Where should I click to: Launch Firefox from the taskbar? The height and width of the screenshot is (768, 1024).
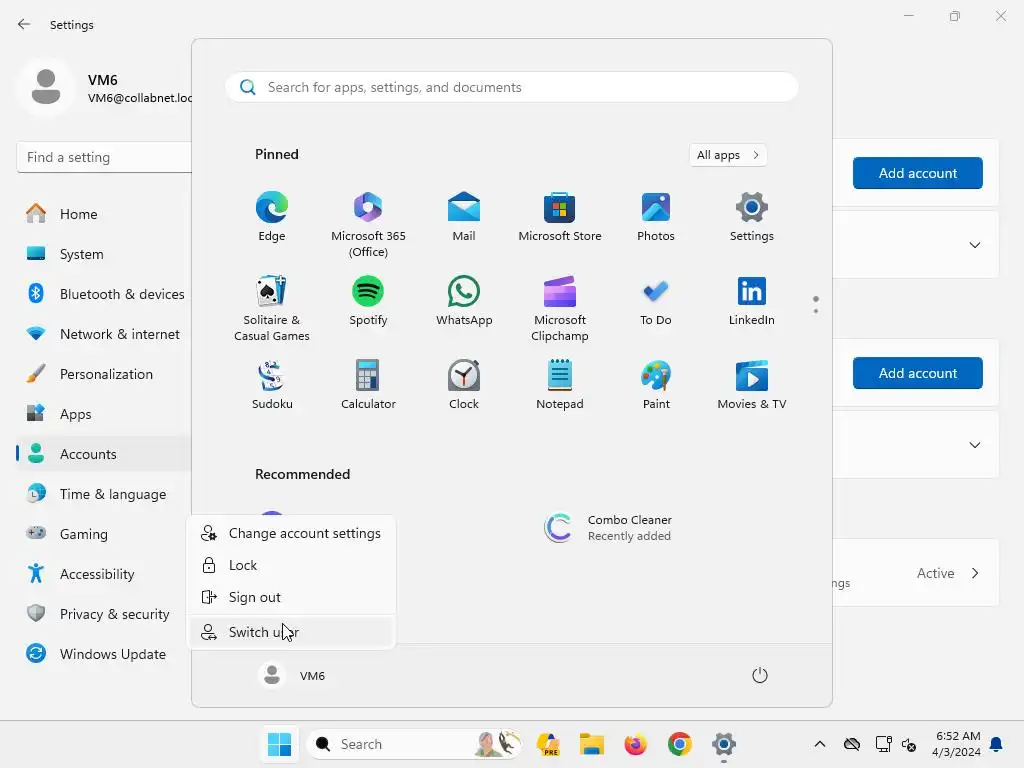pyautogui.click(x=635, y=744)
